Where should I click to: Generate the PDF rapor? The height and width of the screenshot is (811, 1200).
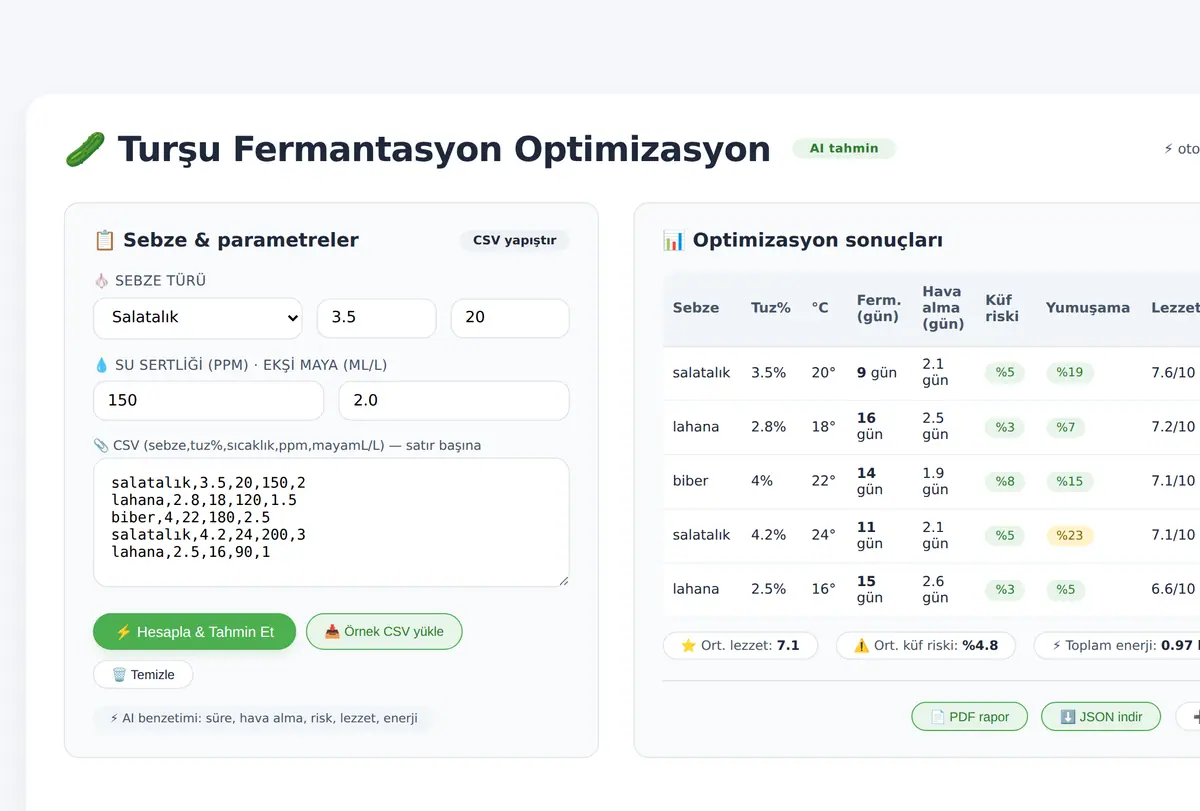pos(969,717)
